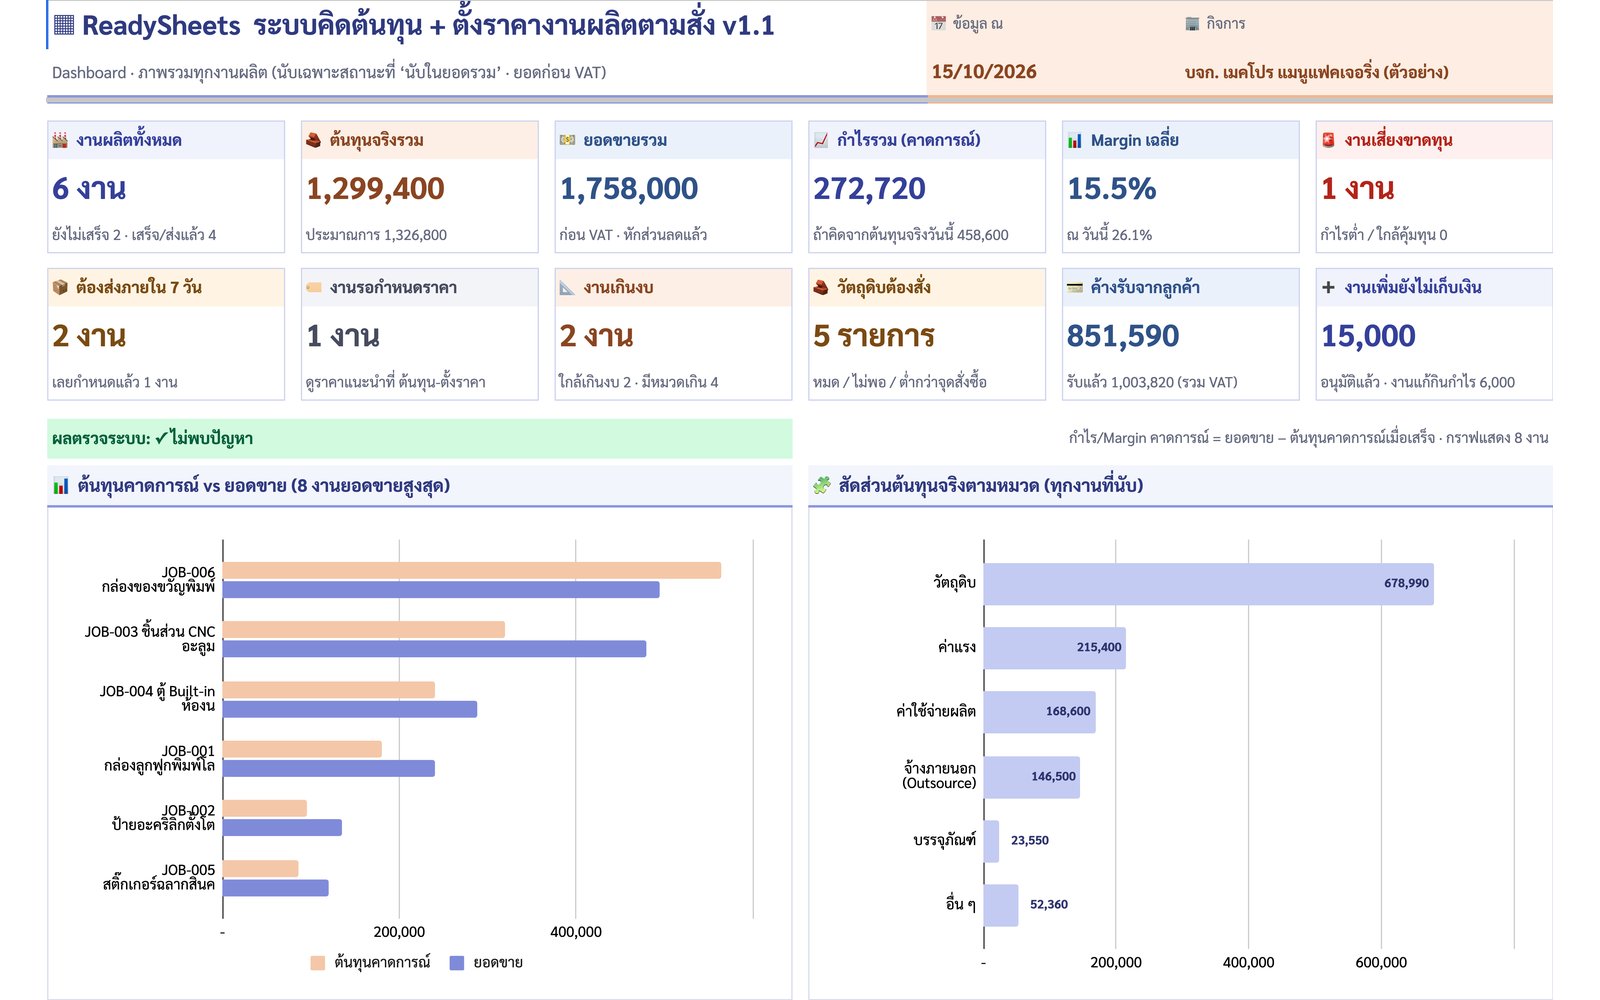Click the money icon on ยอดขายรวม card

tap(567, 140)
